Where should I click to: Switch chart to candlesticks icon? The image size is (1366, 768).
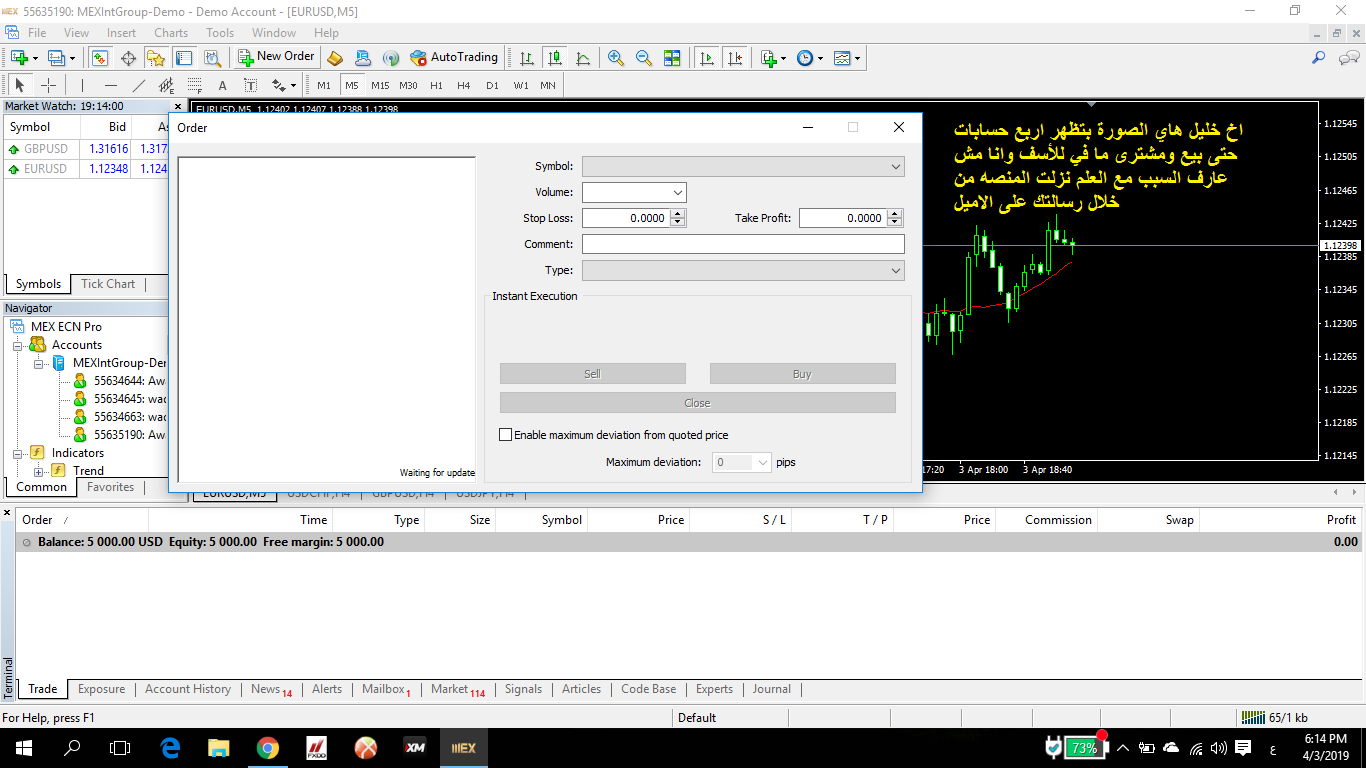point(555,58)
